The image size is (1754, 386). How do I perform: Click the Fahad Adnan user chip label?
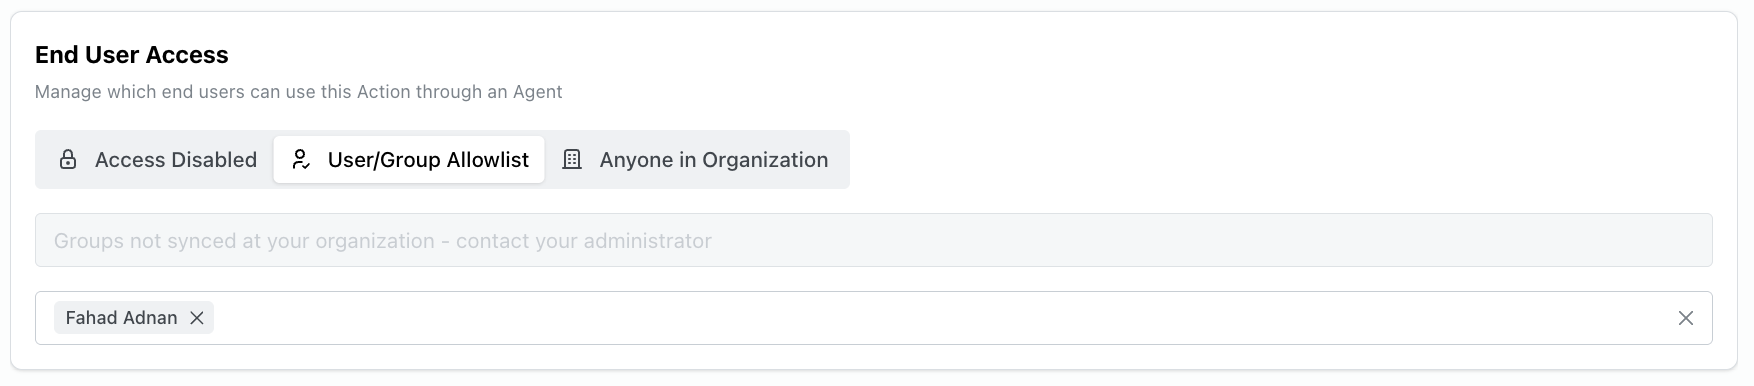(122, 318)
